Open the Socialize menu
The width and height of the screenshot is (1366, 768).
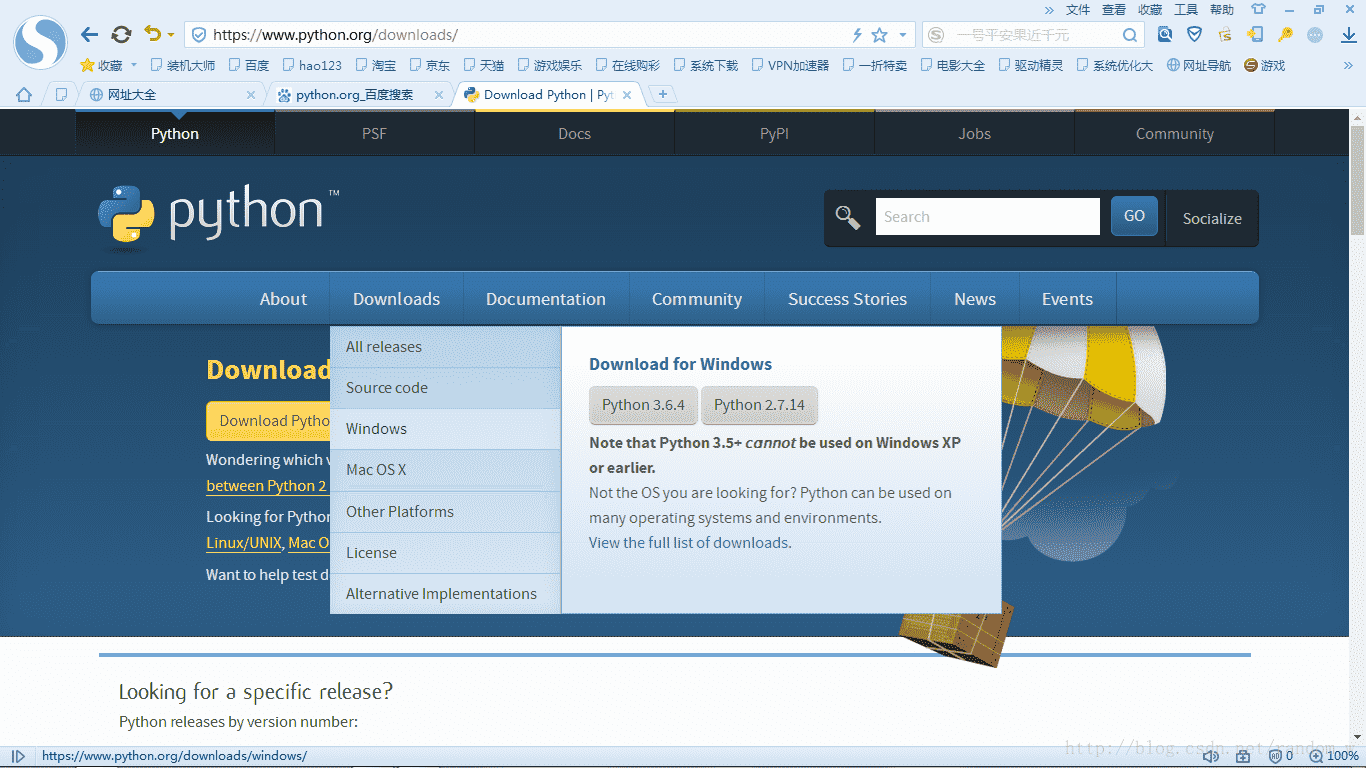[1212, 218]
